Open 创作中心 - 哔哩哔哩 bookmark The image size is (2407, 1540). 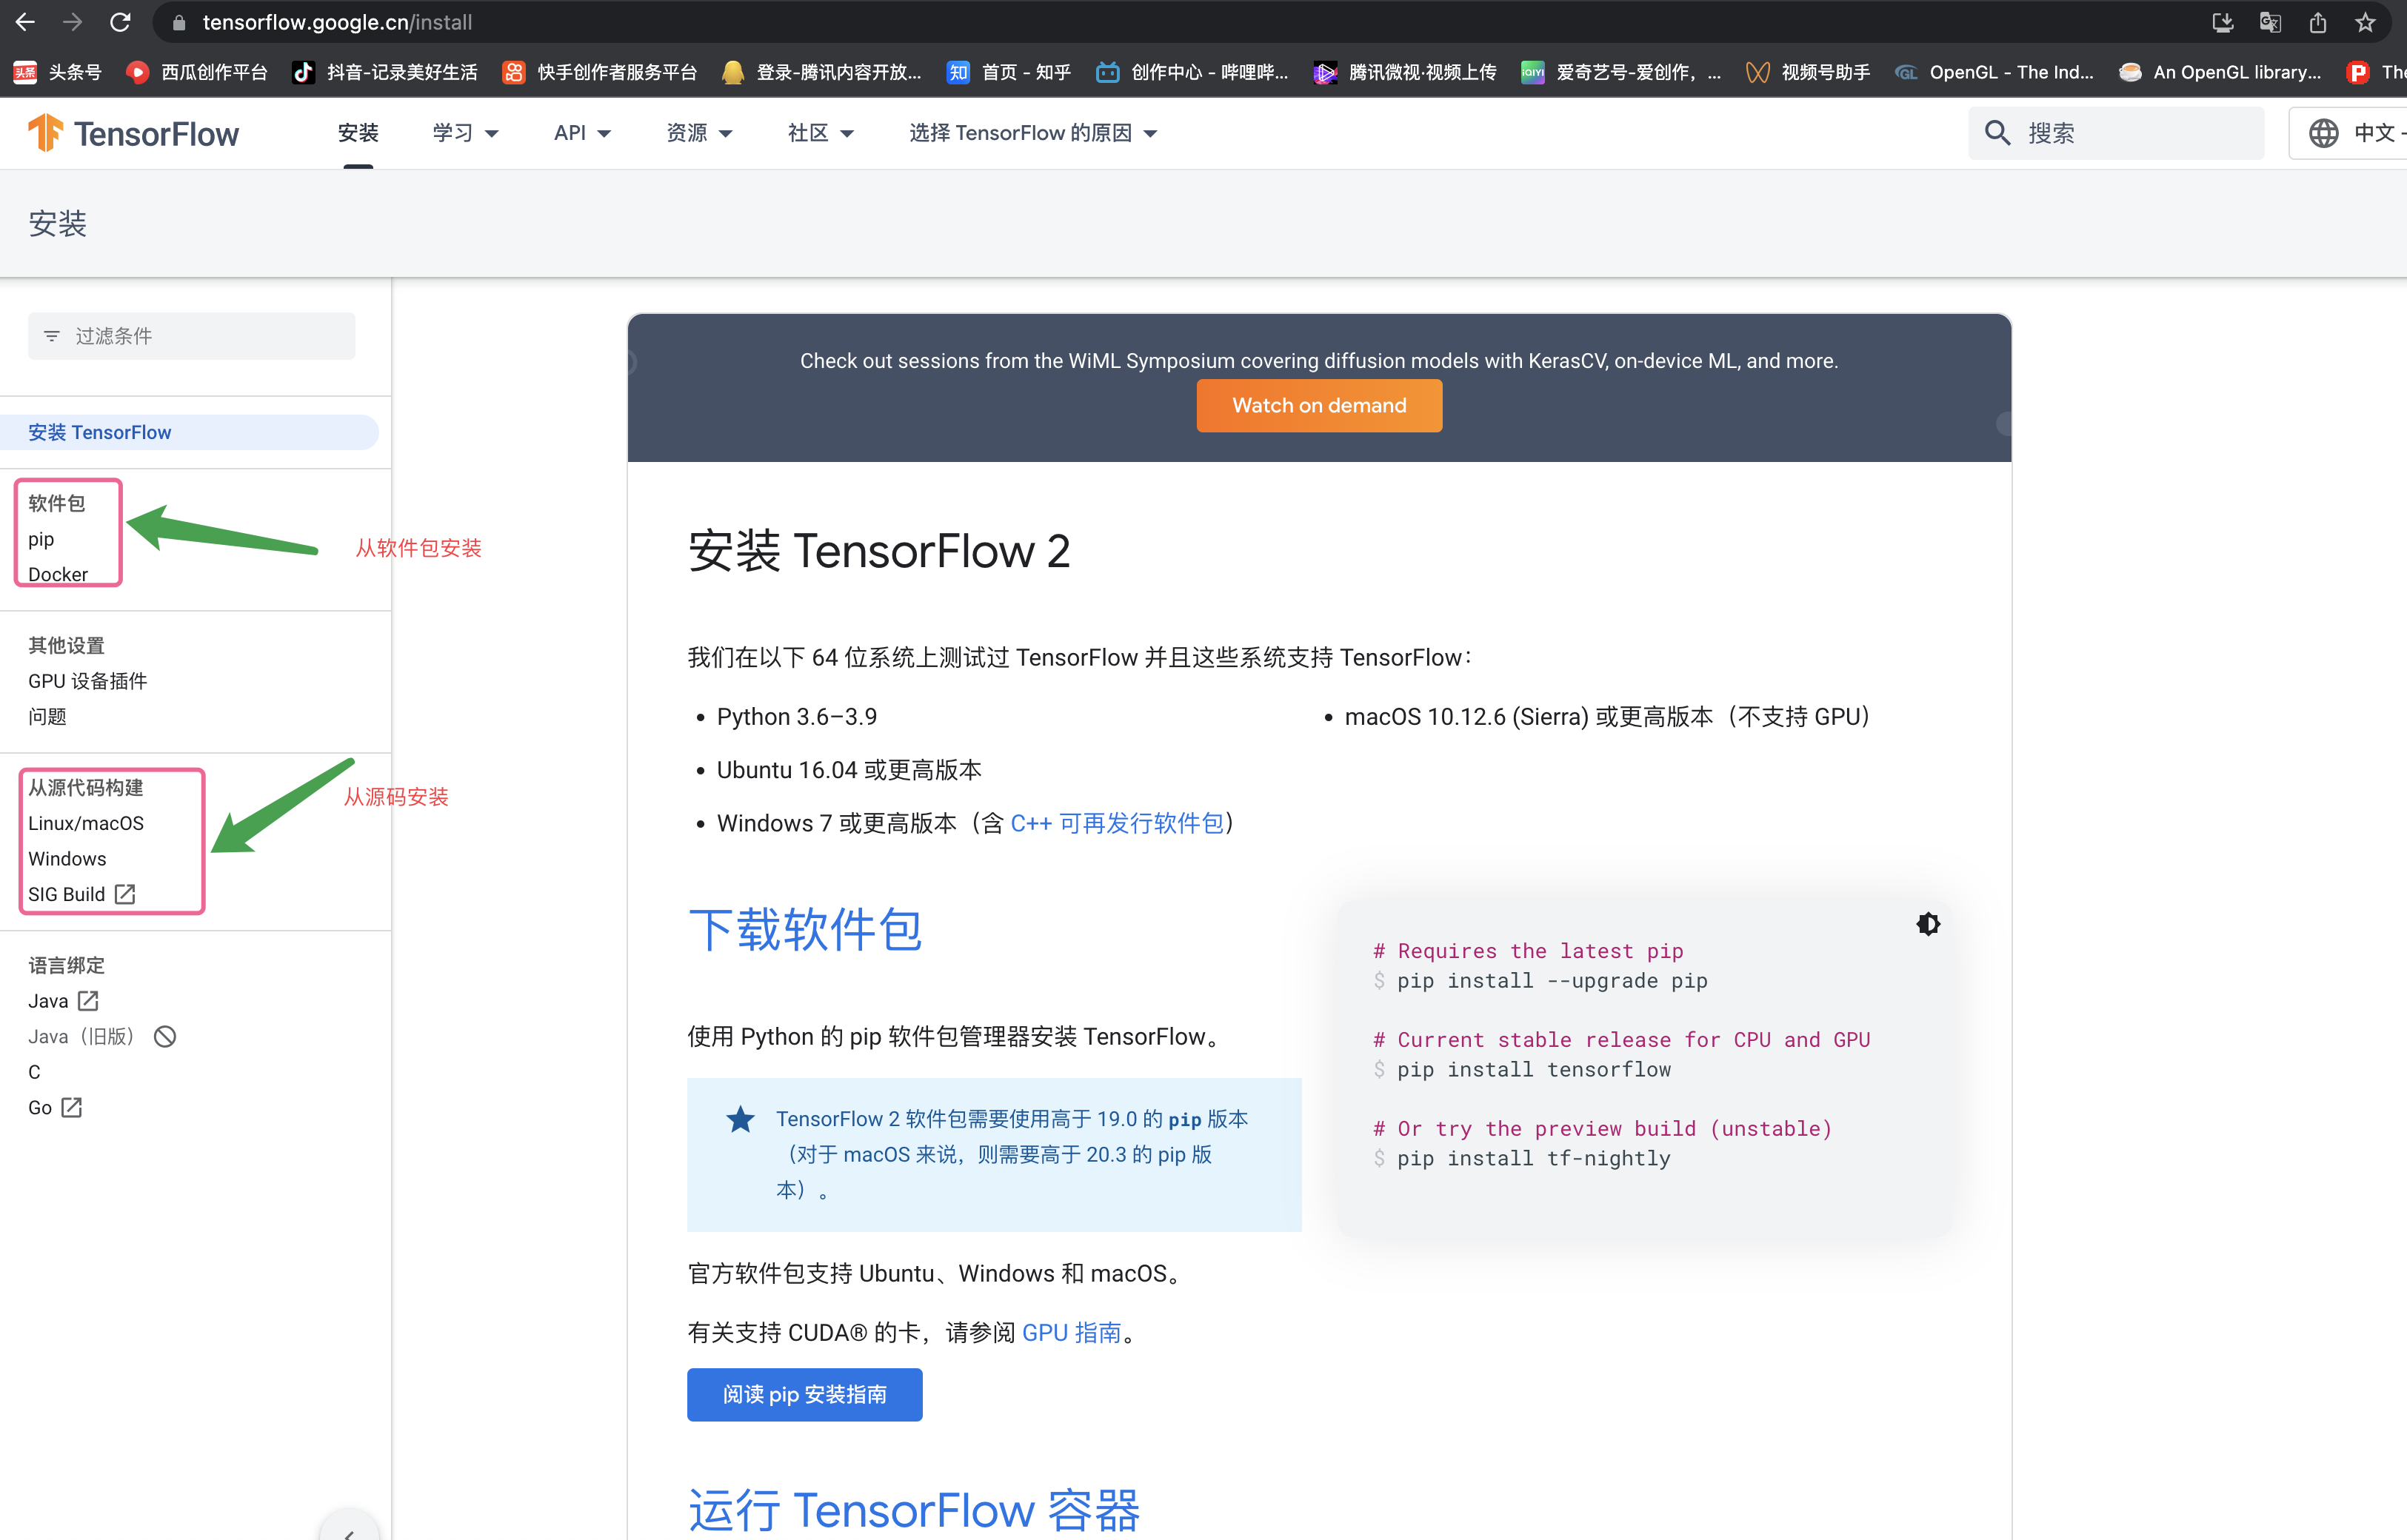click(1192, 72)
